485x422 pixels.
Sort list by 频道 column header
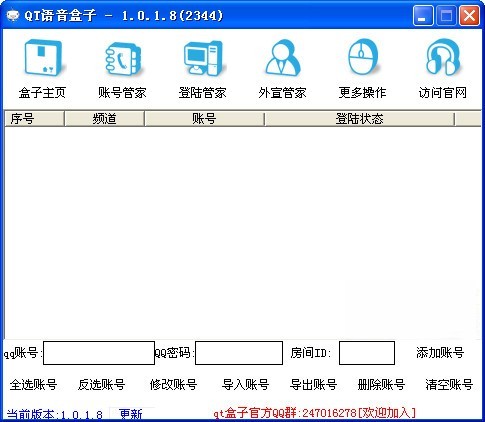104,119
